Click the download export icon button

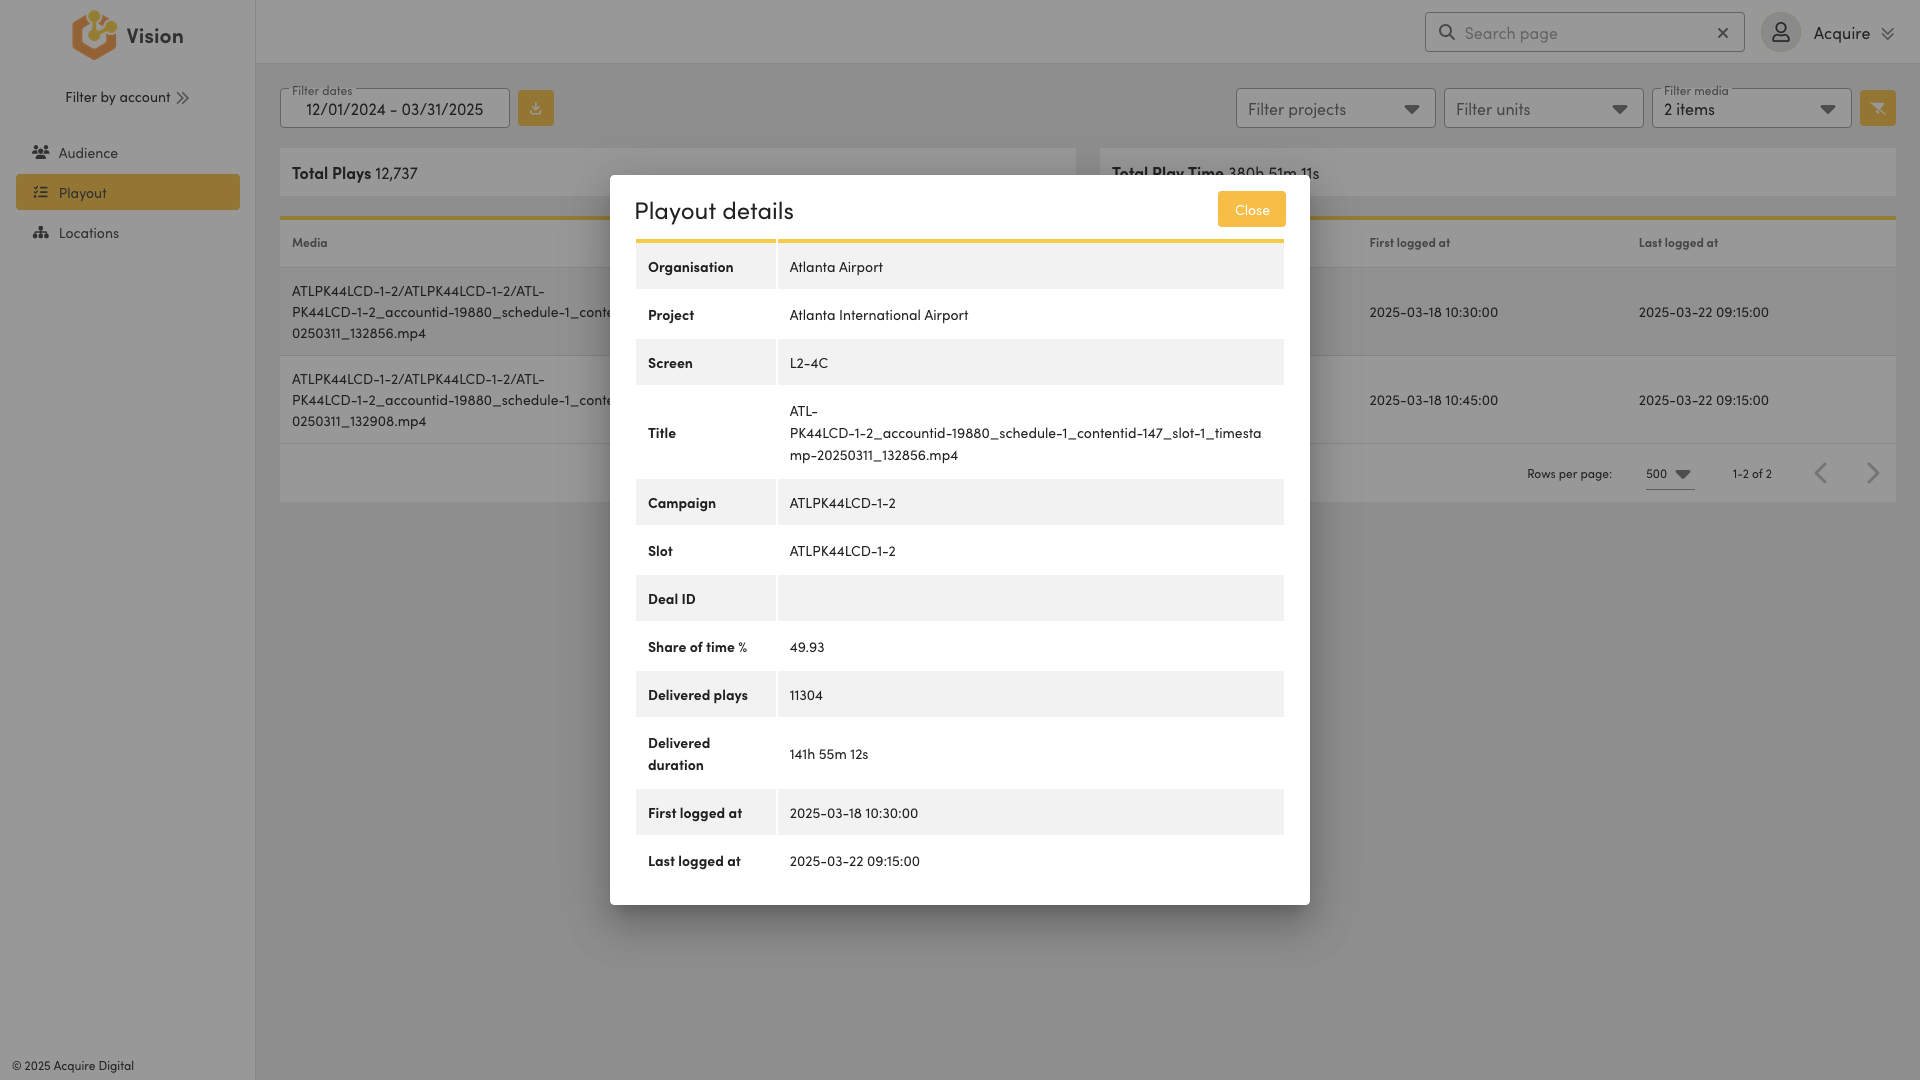pyautogui.click(x=536, y=108)
